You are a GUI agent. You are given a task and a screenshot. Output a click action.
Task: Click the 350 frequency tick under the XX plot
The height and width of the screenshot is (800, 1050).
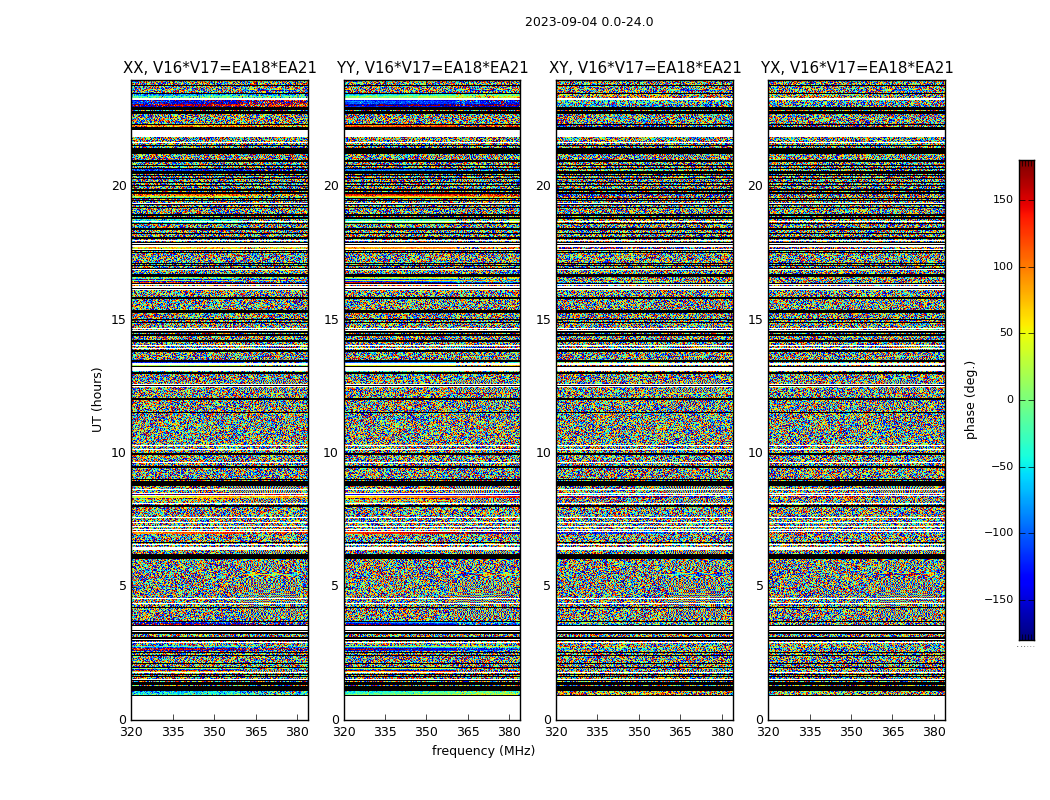(x=214, y=732)
